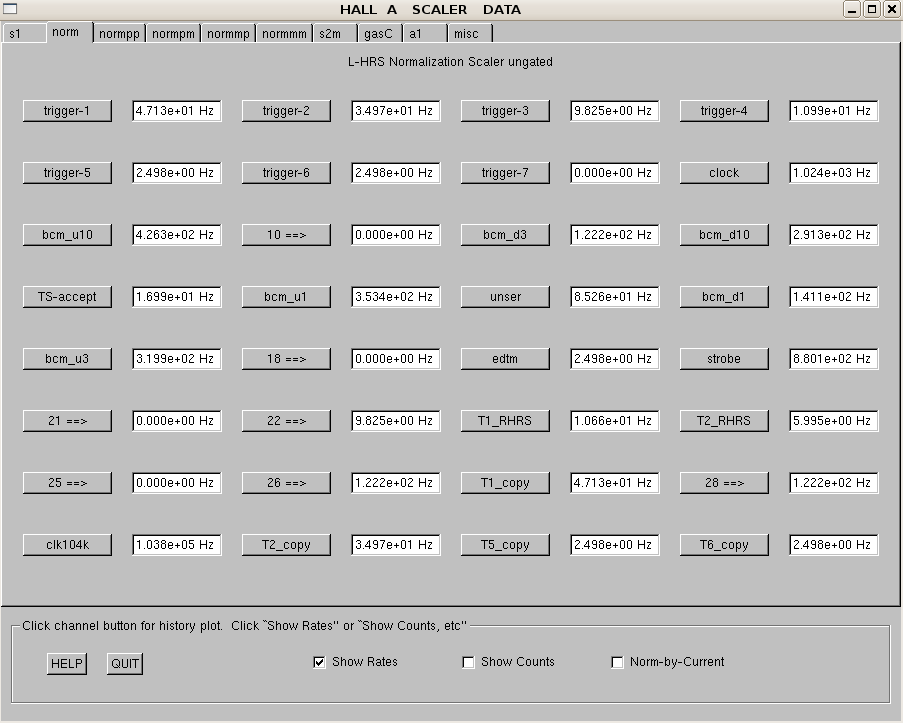Click the '22 ==>' channel button

[x=286, y=421]
